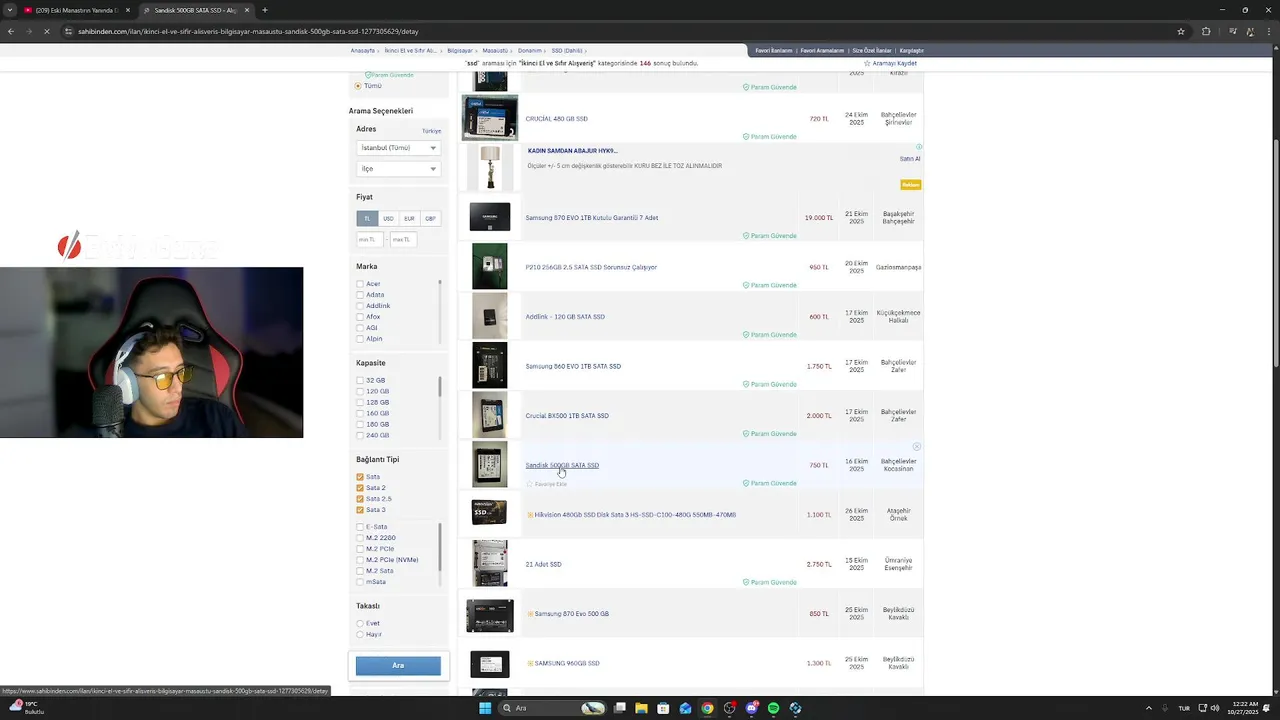Click Satın Al on lamp advertisement
The width and height of the screenshot is (1280, 720).
click(x=910, y=159)
